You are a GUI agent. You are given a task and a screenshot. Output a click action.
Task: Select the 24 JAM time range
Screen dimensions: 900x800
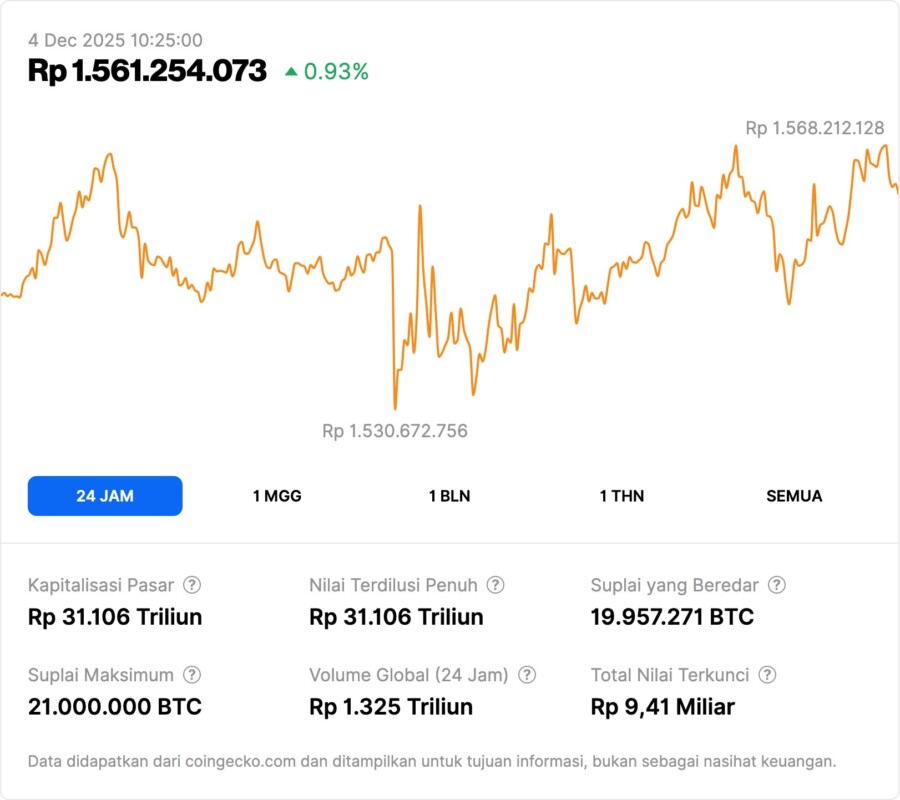105,496
